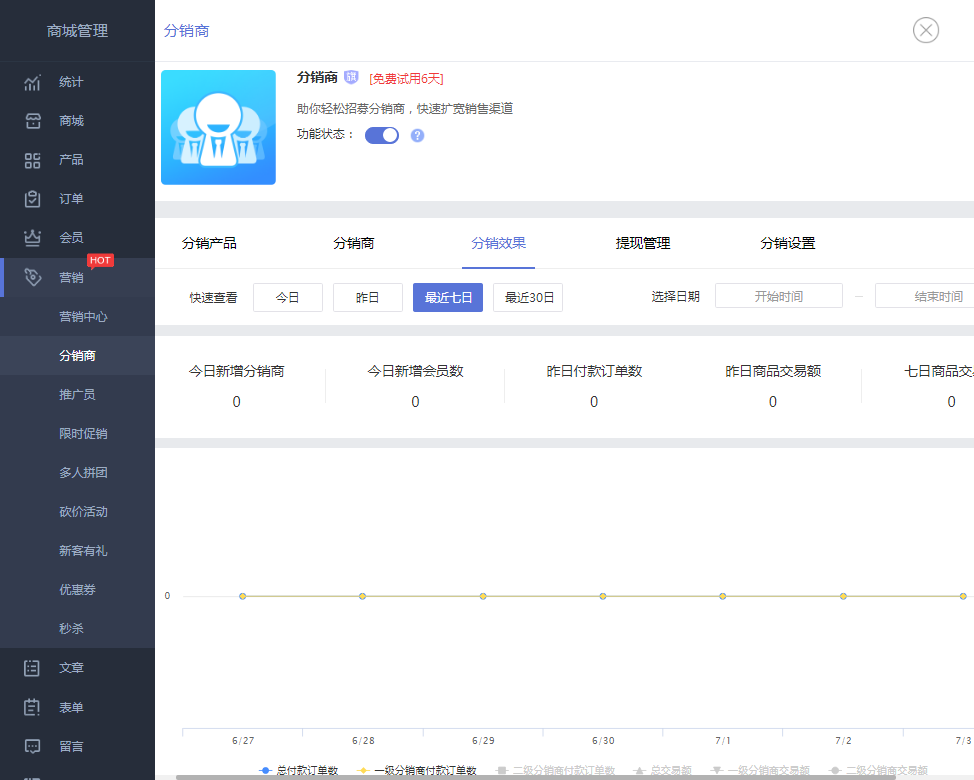Click the 6/30 chart data point

[603, 596]
